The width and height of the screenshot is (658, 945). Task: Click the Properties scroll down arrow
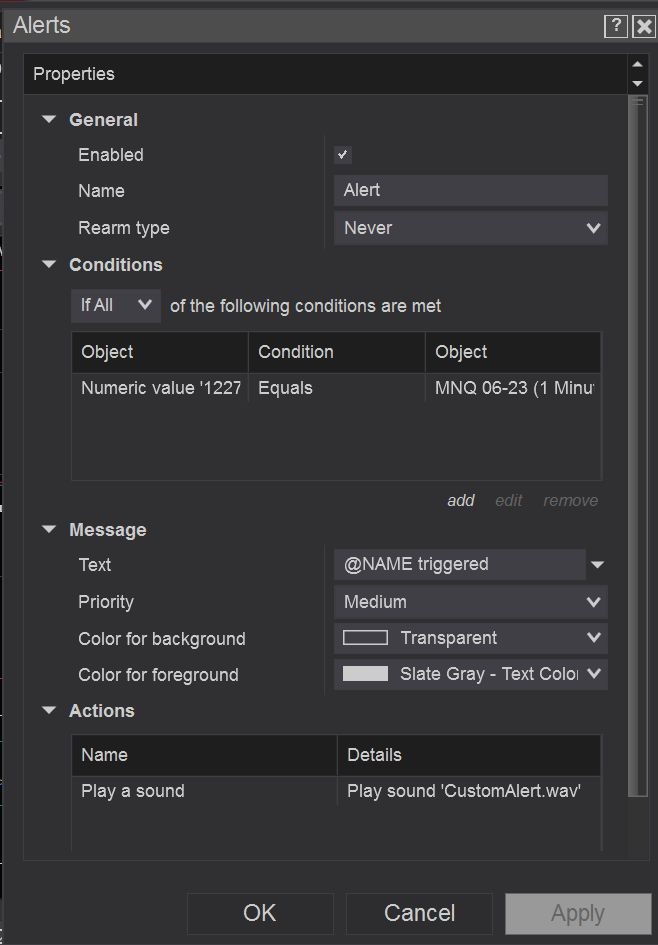[637, 84]
